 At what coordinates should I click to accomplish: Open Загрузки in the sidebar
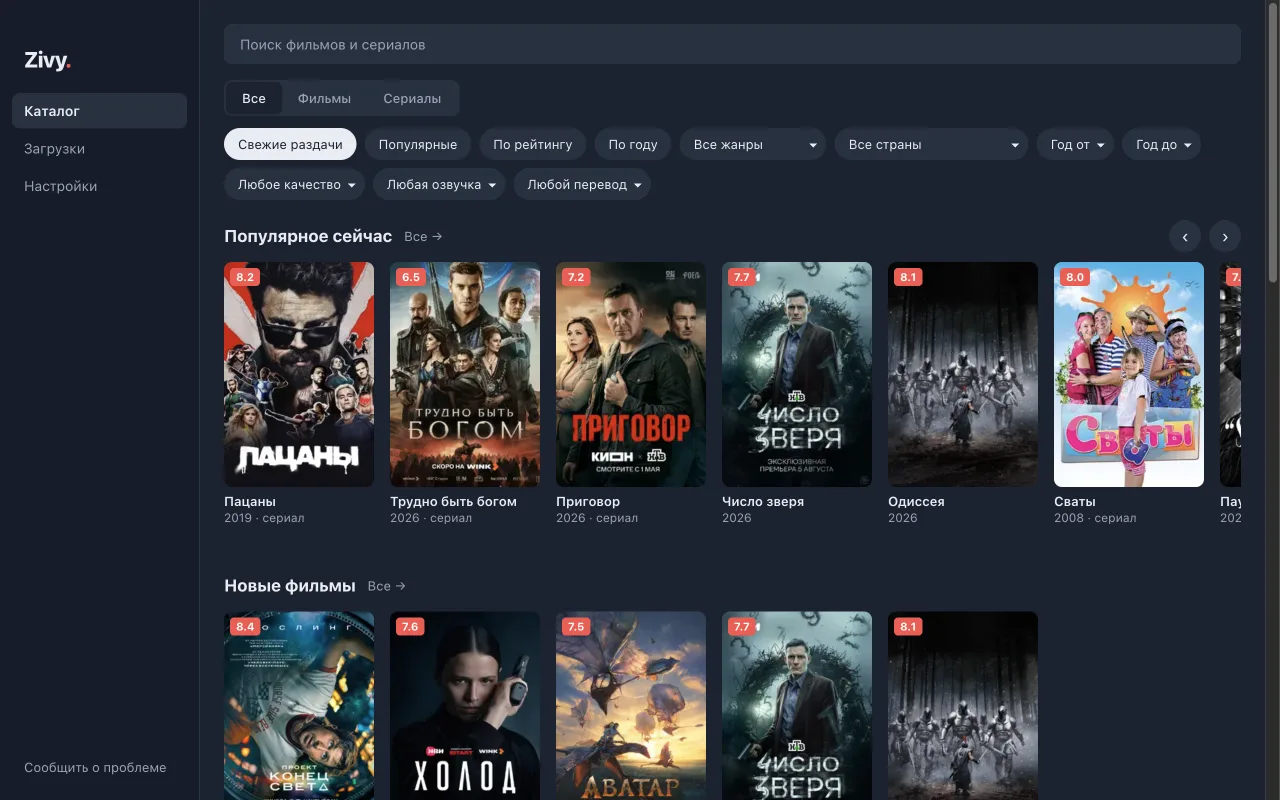(99, 149)
